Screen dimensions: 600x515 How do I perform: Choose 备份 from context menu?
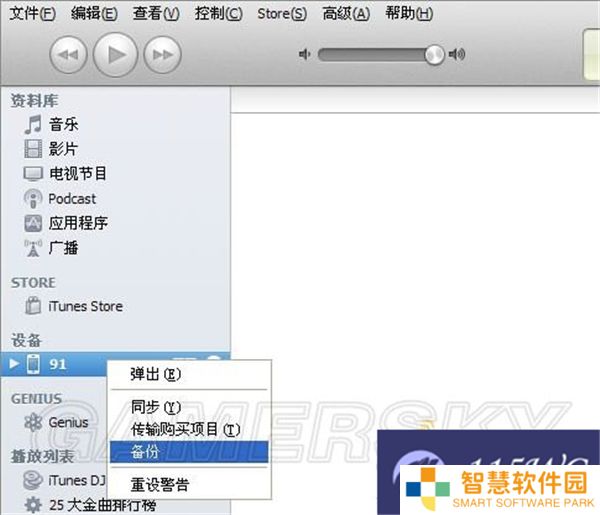click(x=189, y=452)
